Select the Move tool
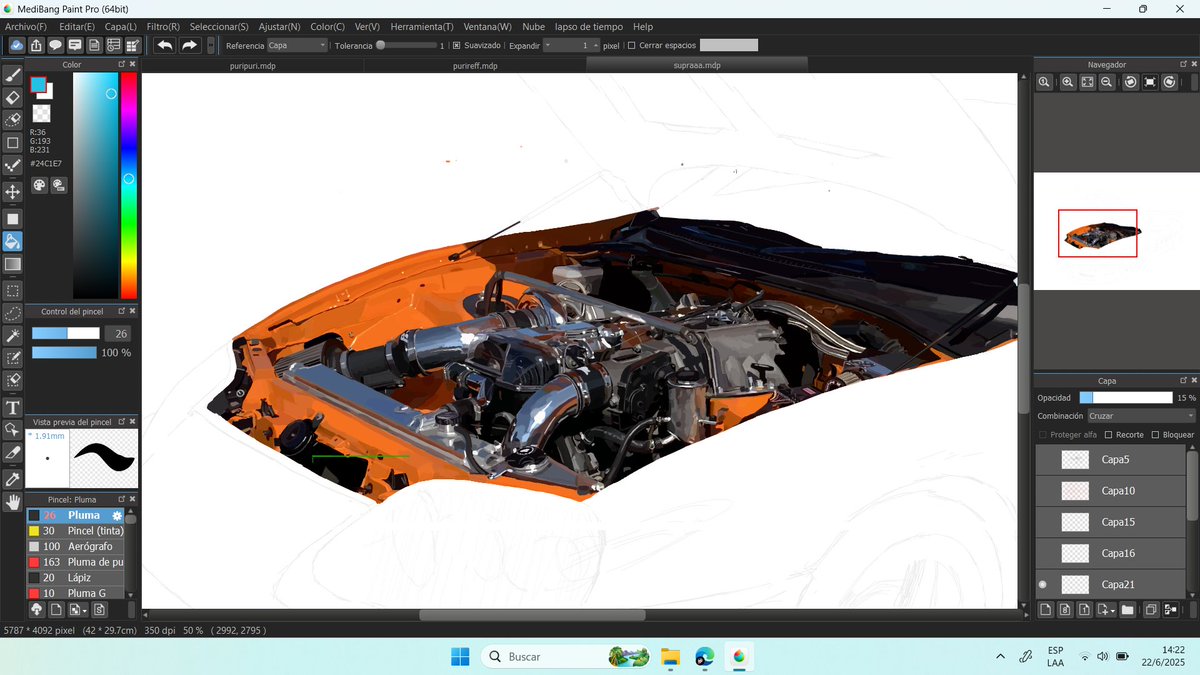This screenshot has height=675, width=1200. coord(13,191)
